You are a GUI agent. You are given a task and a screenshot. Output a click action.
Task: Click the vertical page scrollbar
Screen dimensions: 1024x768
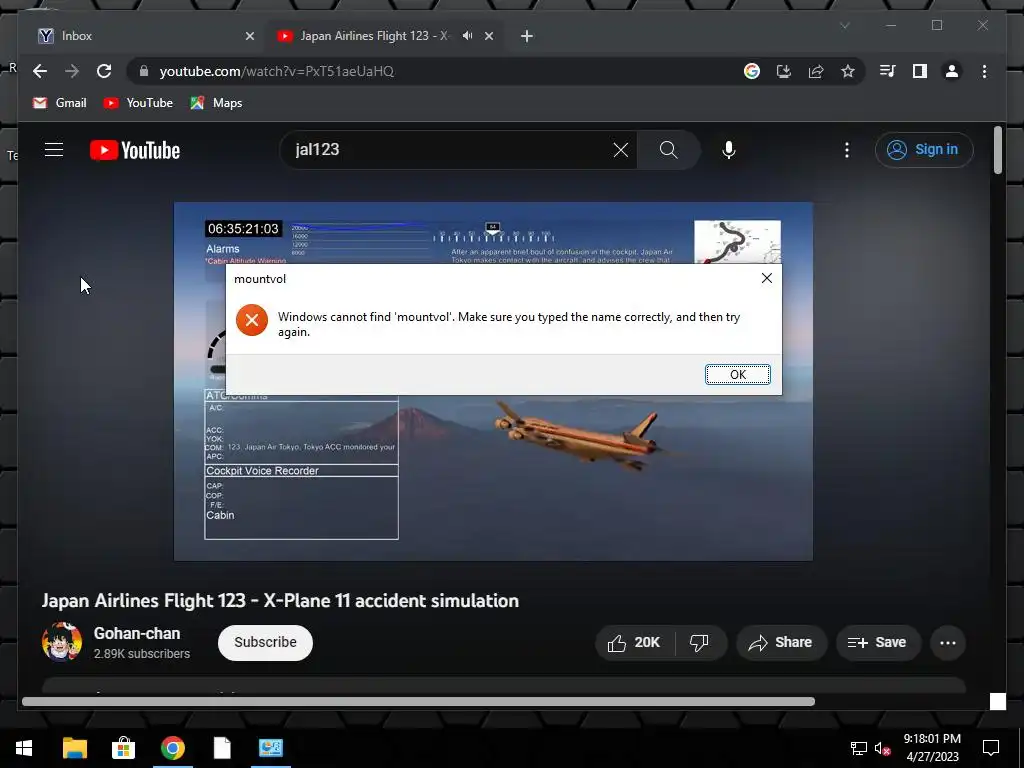click(997, 150)
